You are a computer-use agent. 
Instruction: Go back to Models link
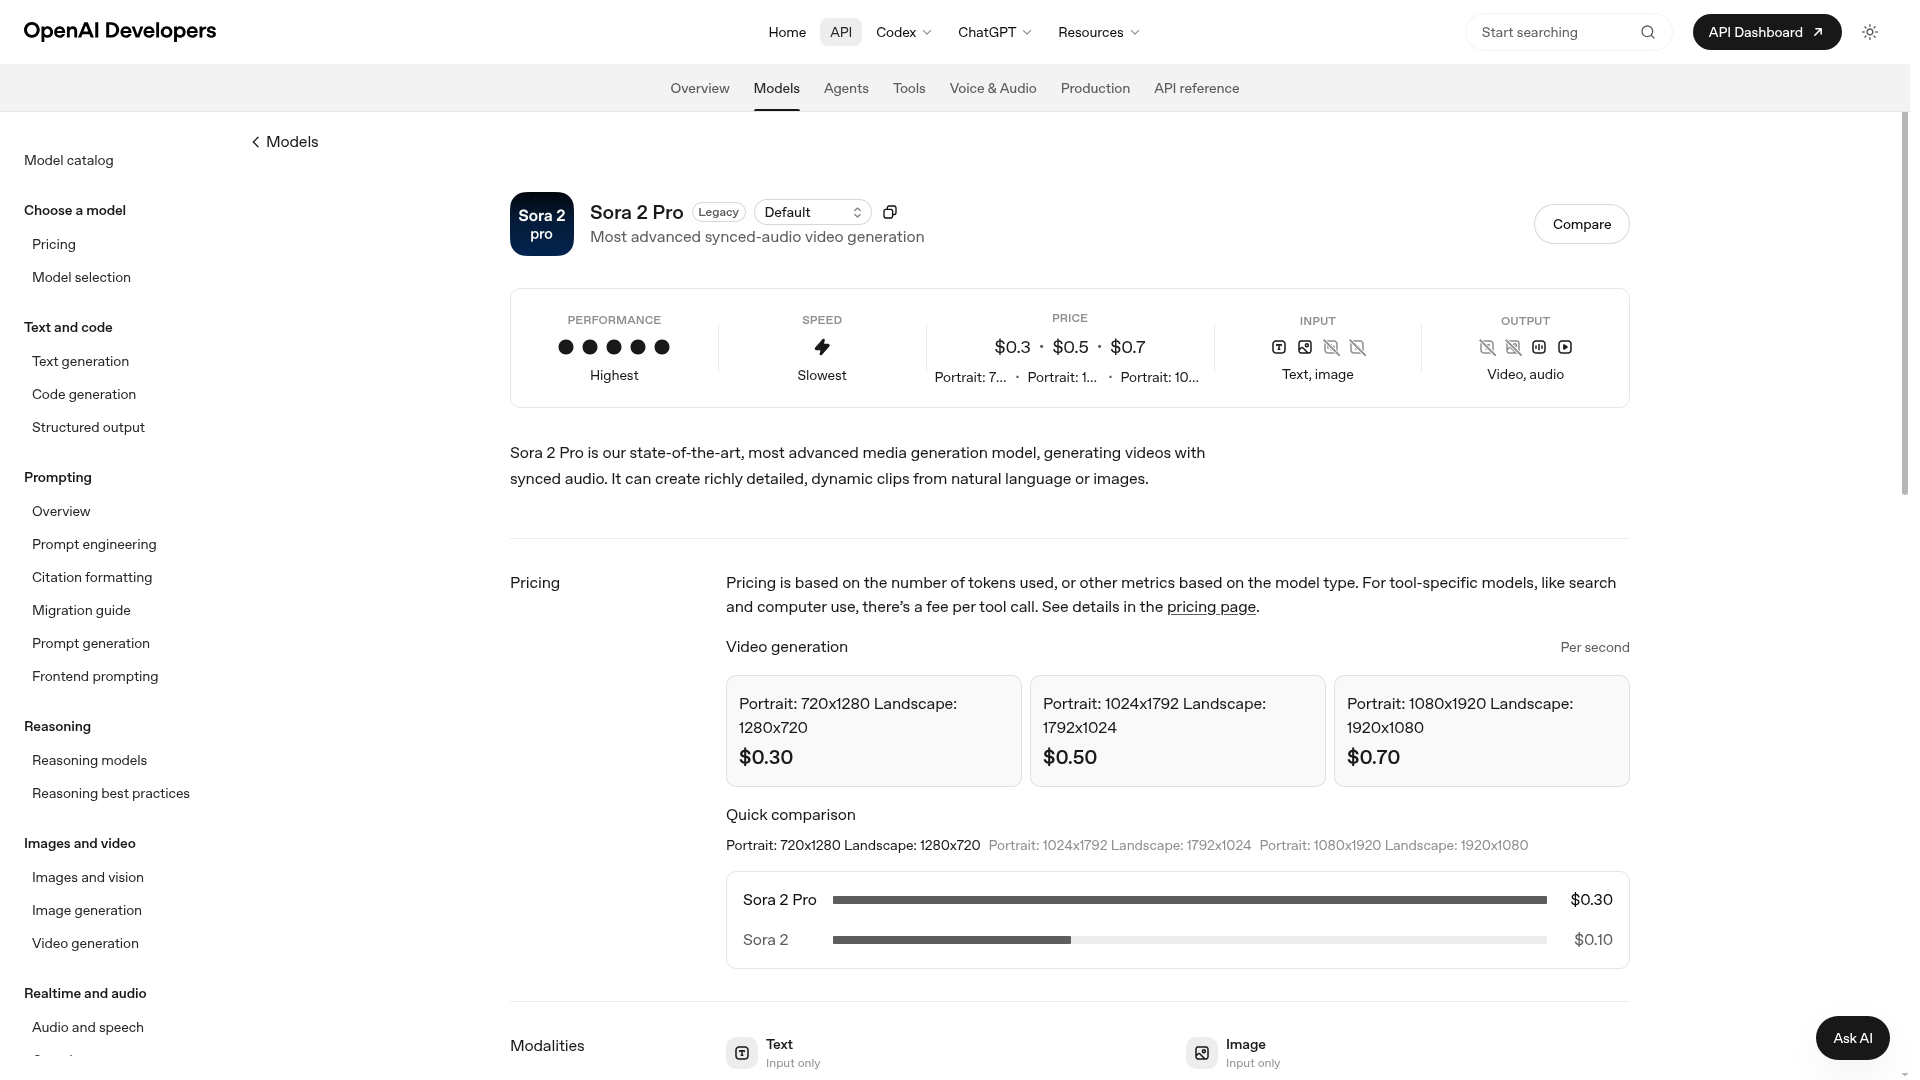coord(285,142)
